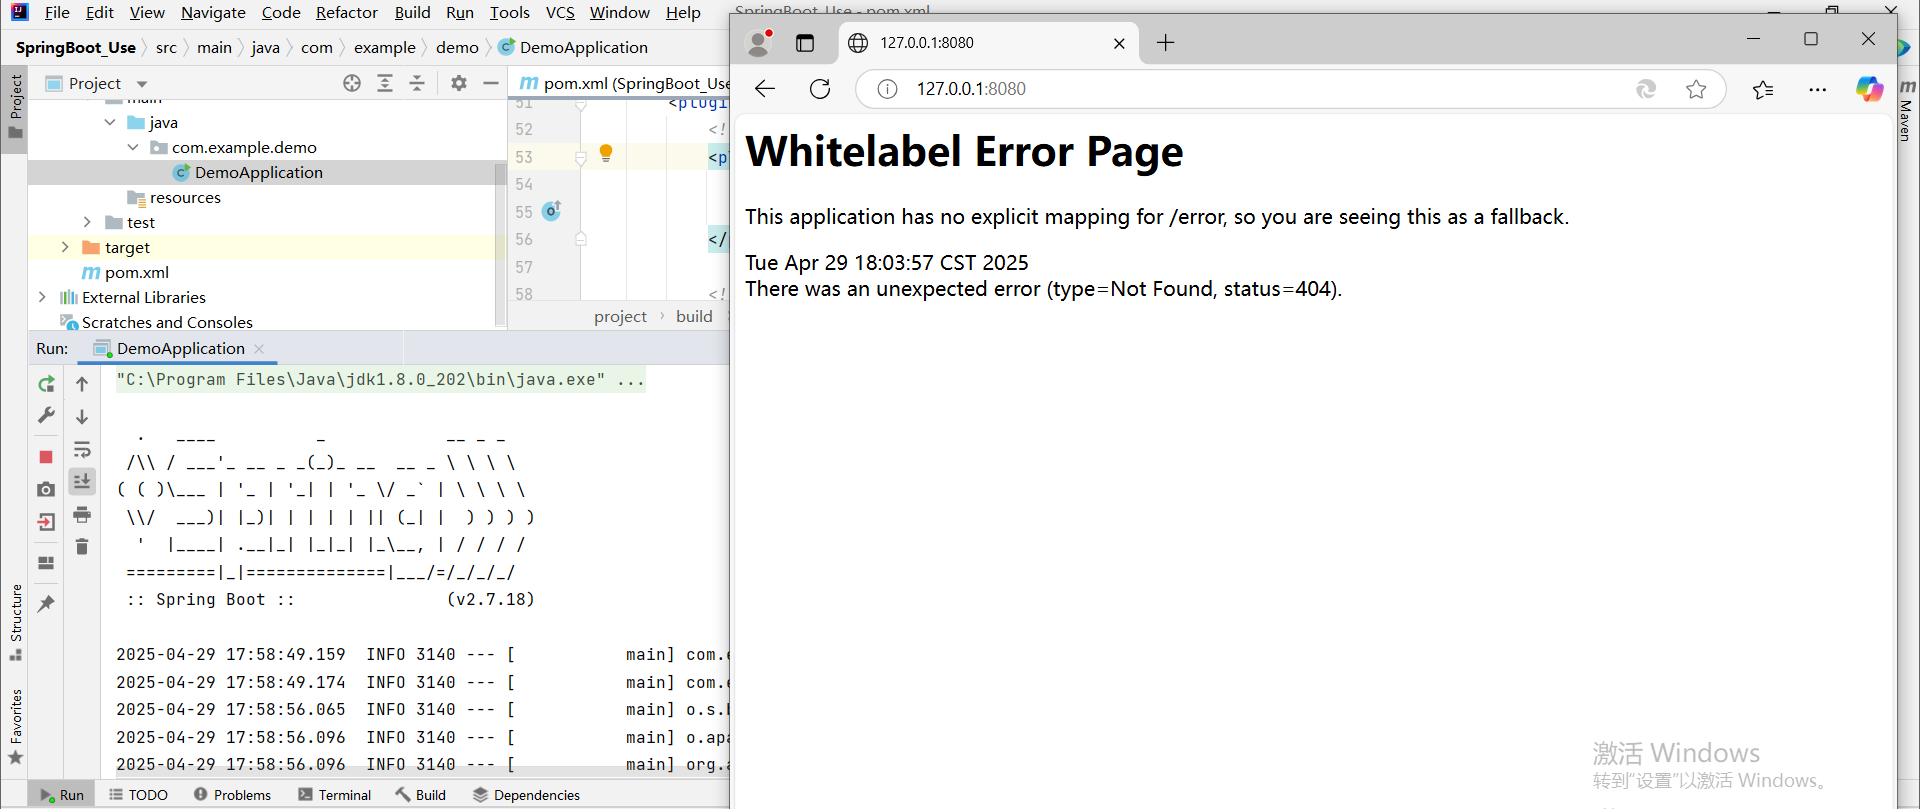Open browser settings and more menu
The image size is (1920, 809).
(1818, 89)
